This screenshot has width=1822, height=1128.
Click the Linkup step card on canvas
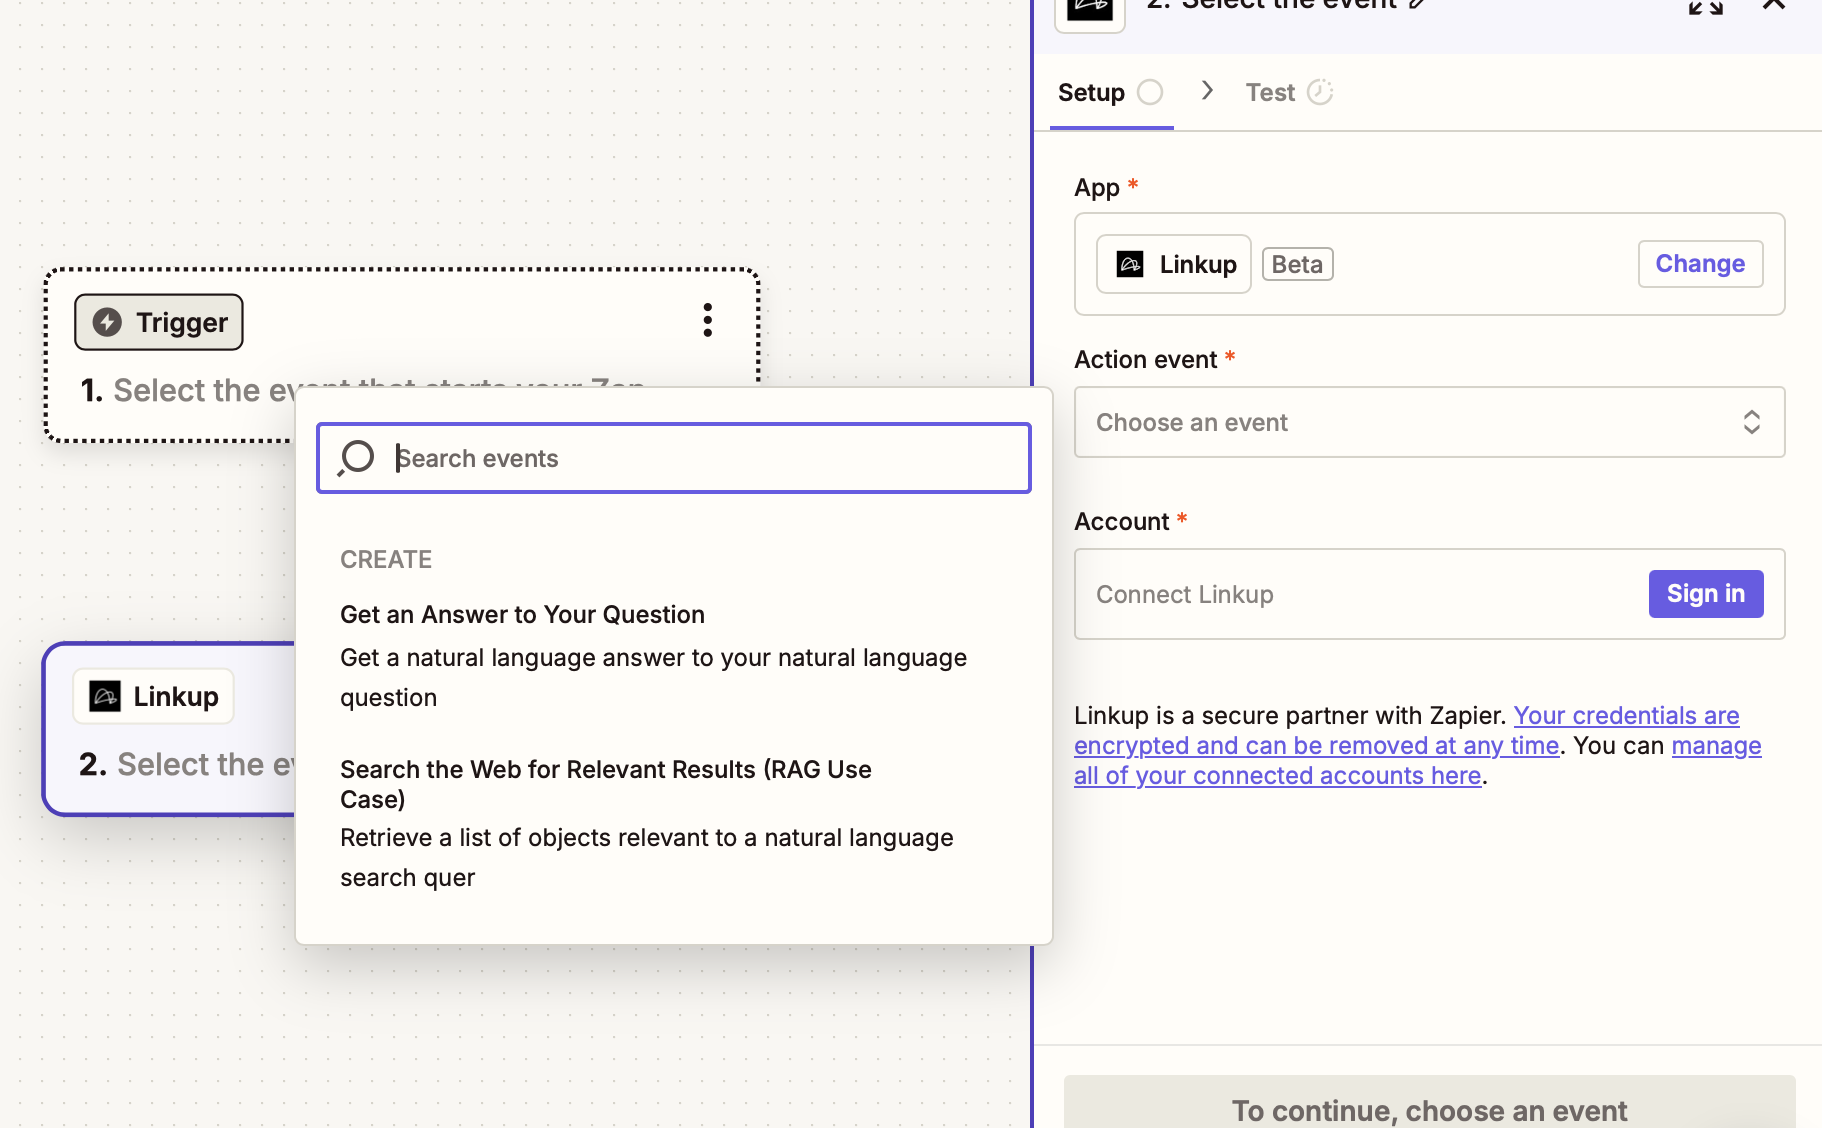pos(170,729)
